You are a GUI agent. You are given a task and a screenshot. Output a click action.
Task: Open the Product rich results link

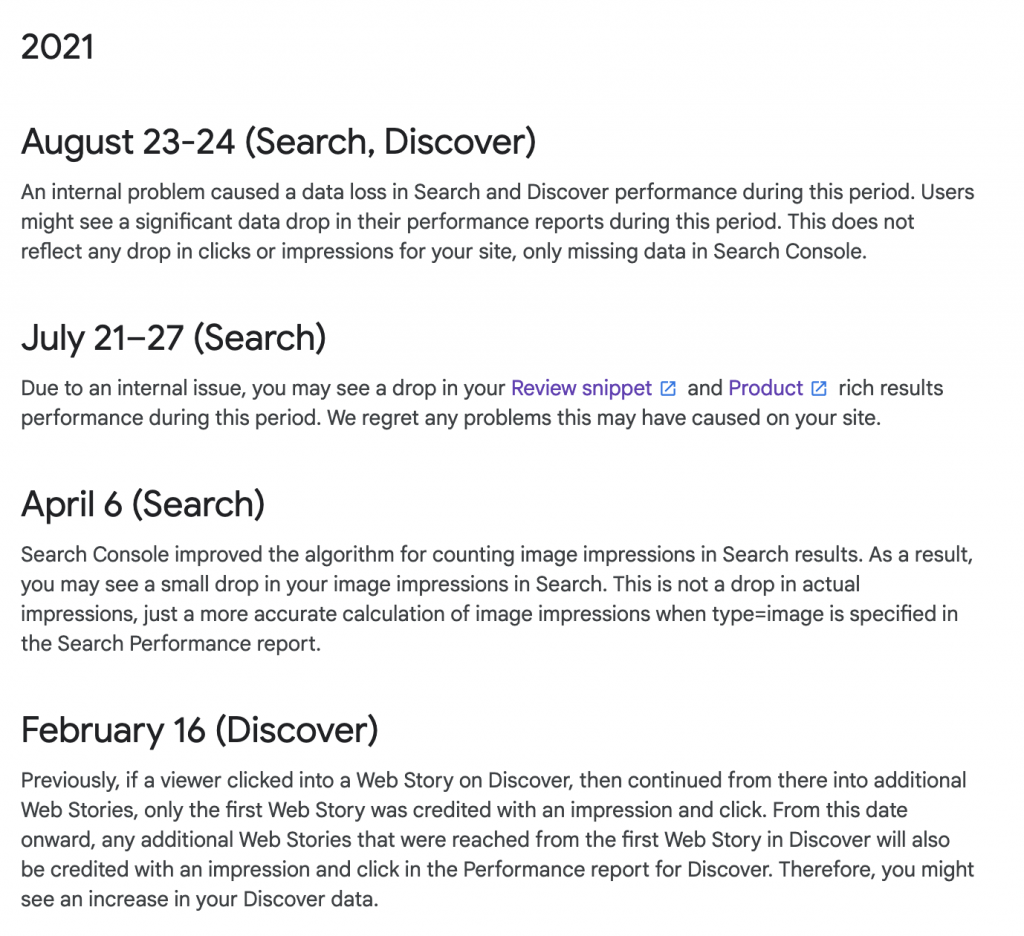point(765,388)
